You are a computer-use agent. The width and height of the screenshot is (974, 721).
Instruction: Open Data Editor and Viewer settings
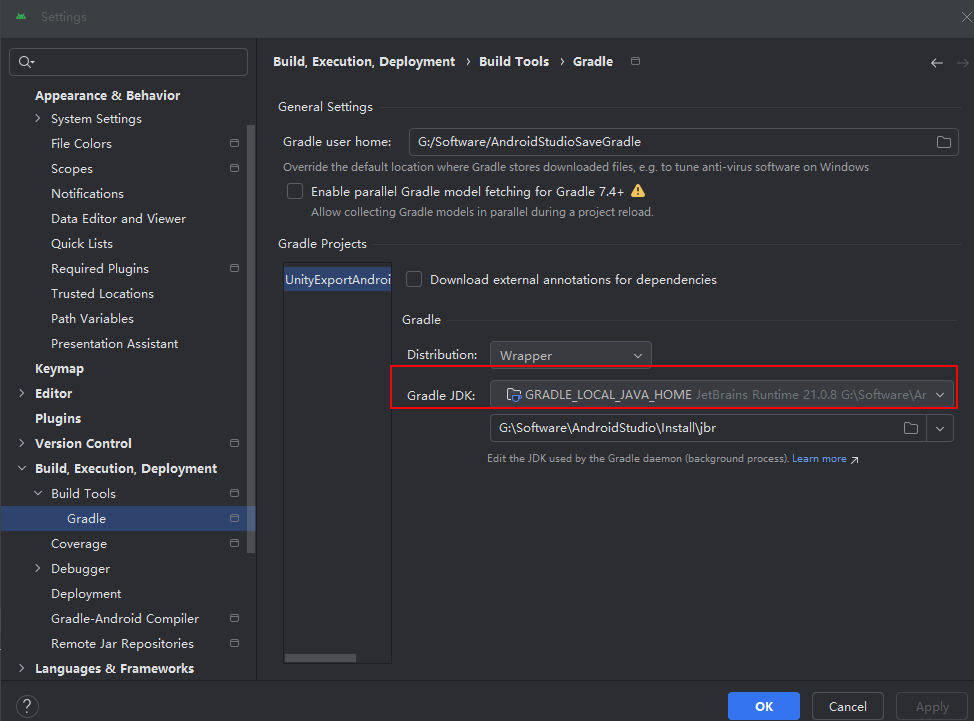[118, 219]
